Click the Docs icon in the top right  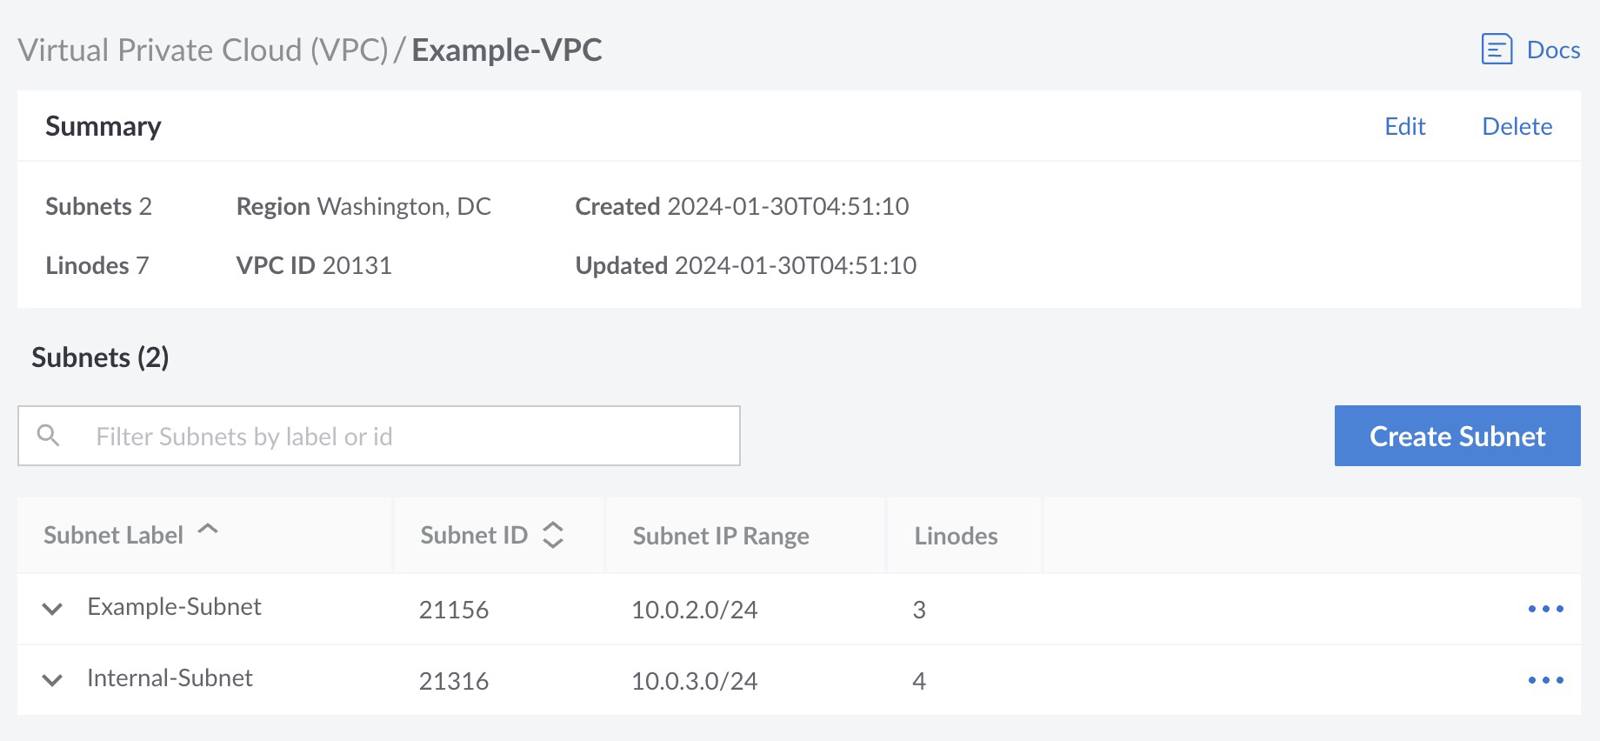pos(1496,49)
